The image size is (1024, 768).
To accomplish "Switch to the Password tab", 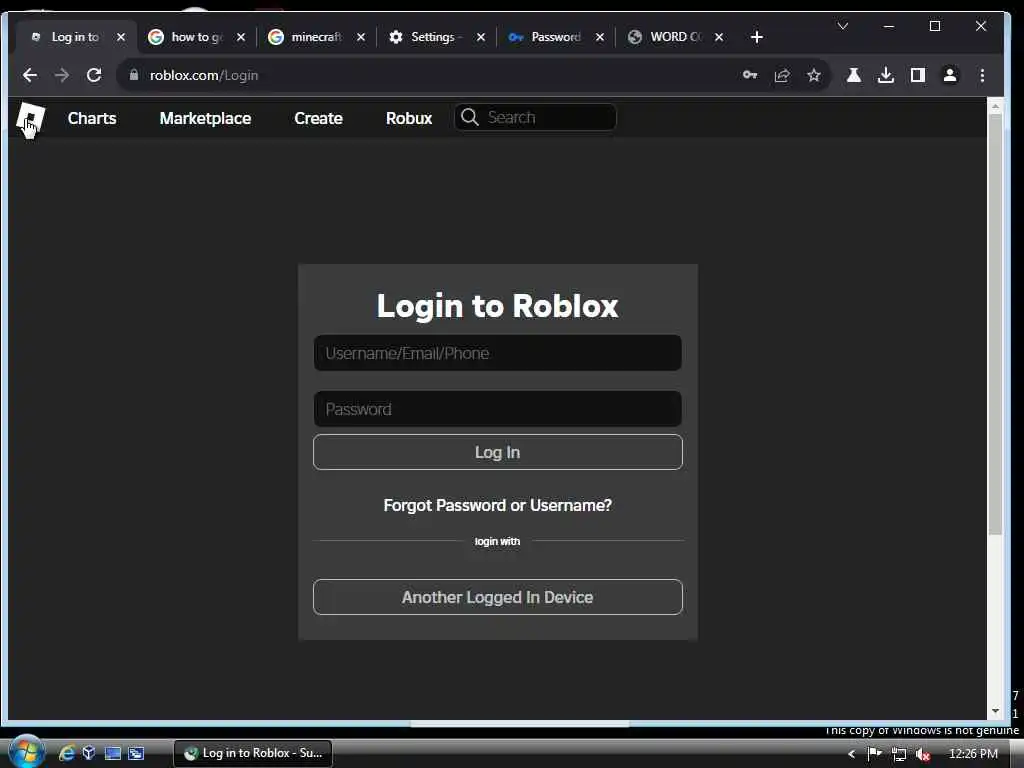I will pyautogui.click(x=555, y=37).
